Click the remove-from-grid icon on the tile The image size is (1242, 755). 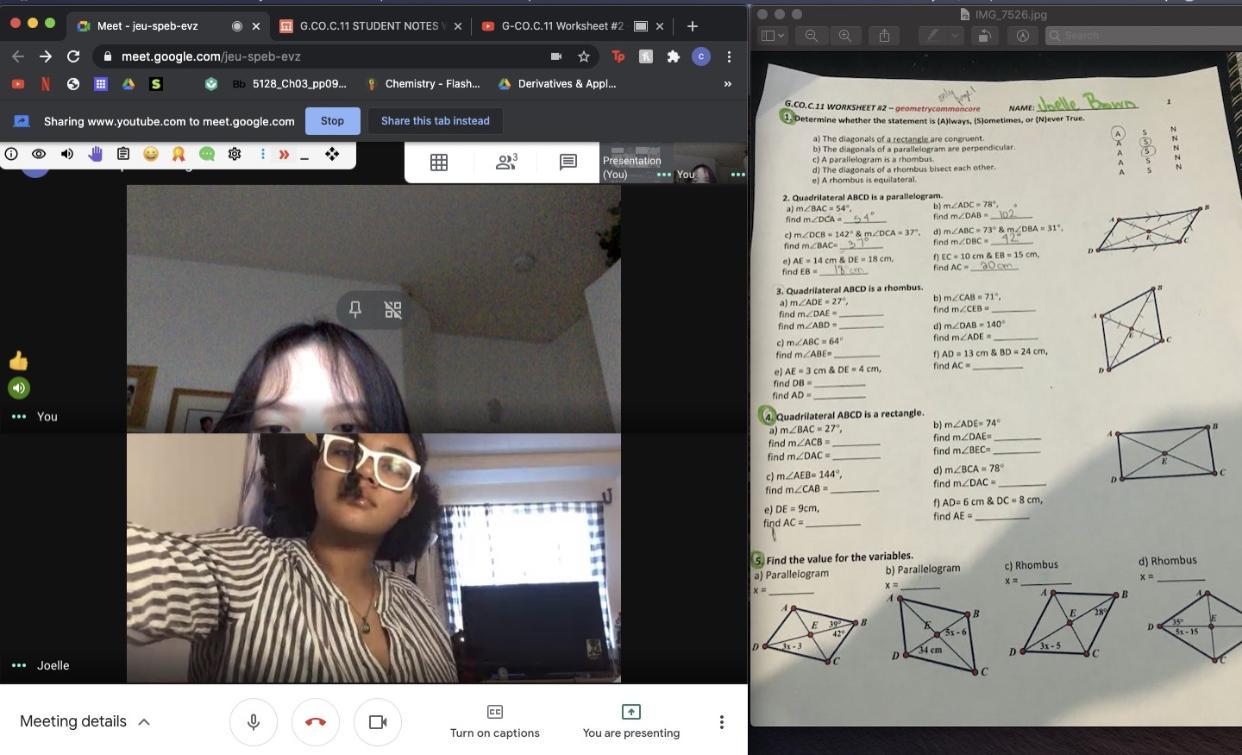coord(393,309)
